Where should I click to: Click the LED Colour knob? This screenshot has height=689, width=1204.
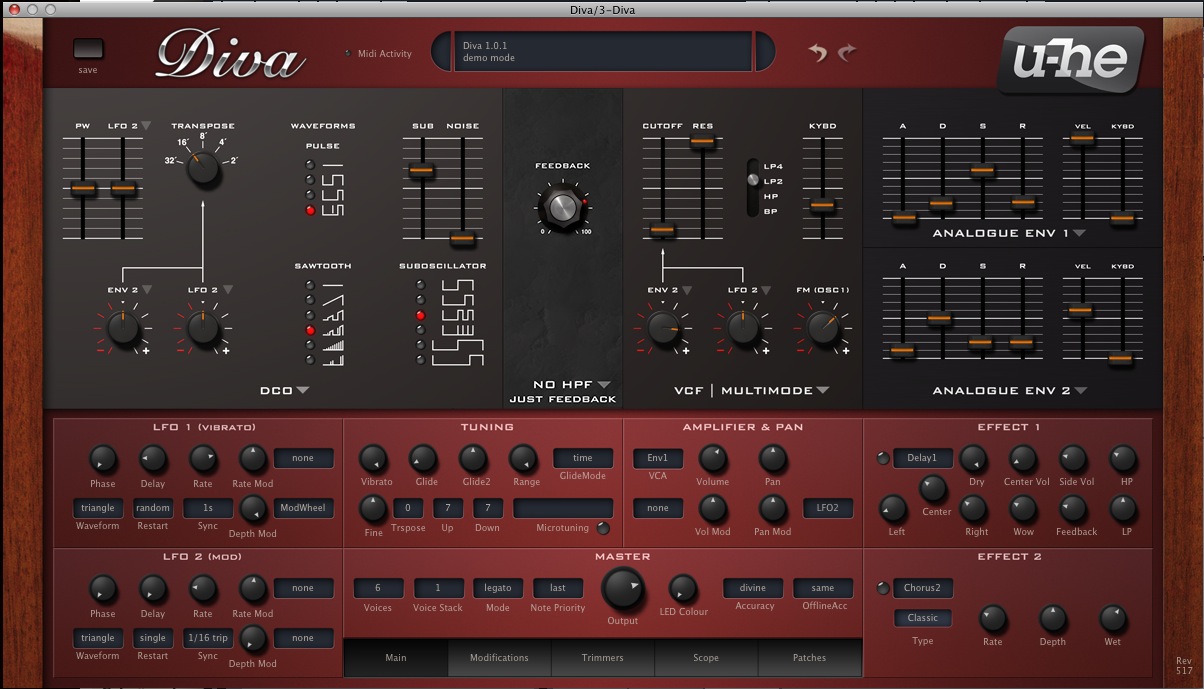click(683, 588)
